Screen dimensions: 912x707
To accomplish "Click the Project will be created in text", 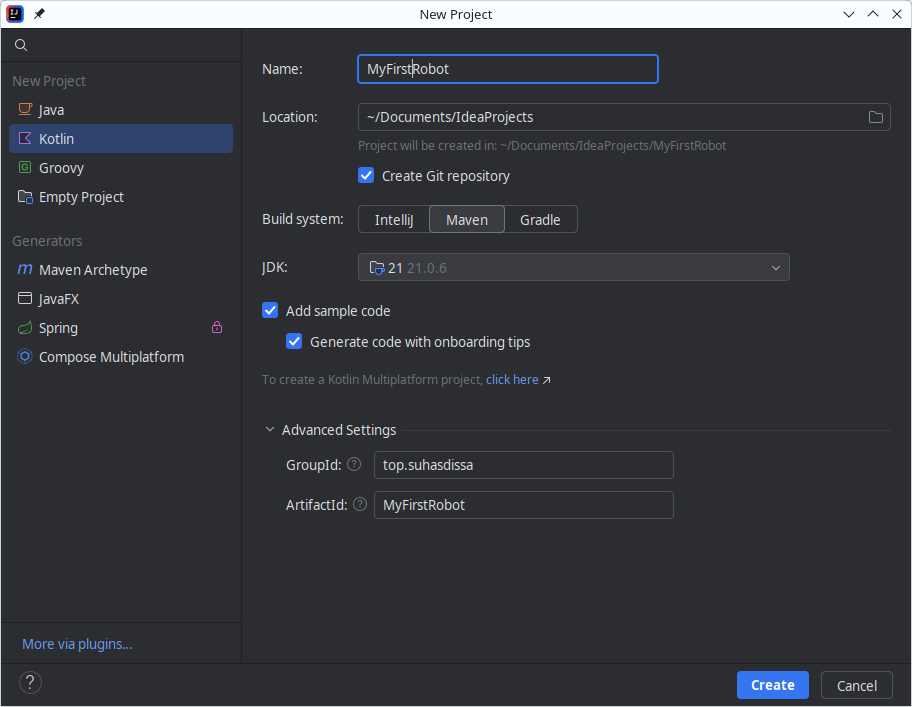I will coord(542,145).
